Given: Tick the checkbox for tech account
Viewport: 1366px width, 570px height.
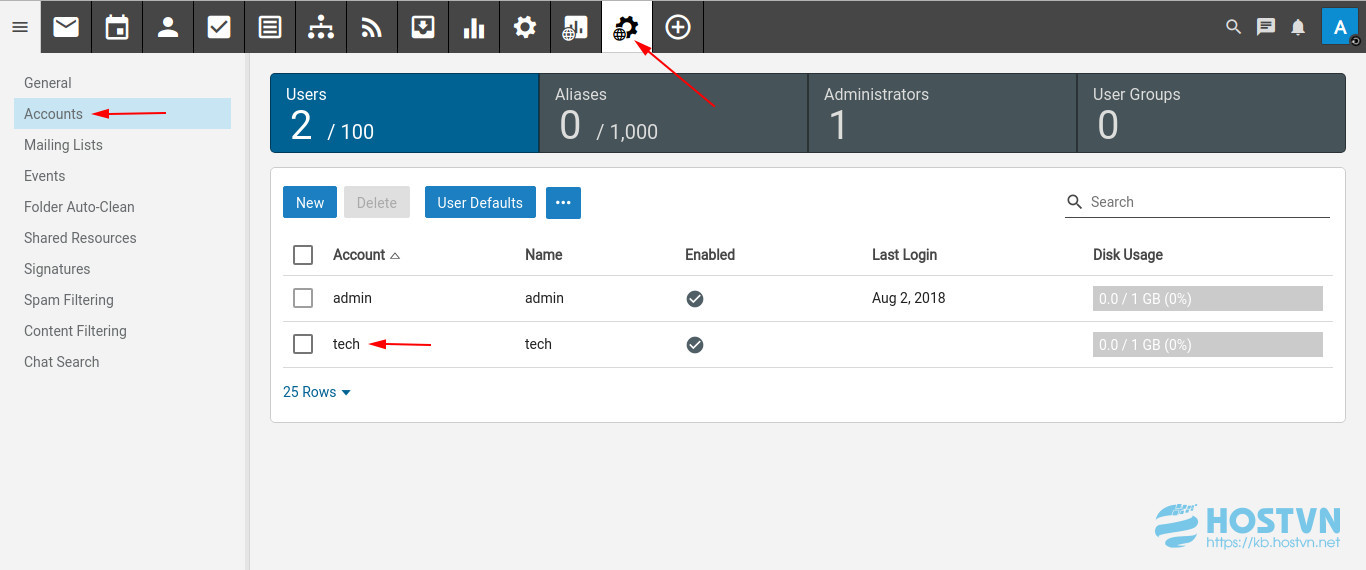Looking at the screenshot, I should tap(303, 344).
